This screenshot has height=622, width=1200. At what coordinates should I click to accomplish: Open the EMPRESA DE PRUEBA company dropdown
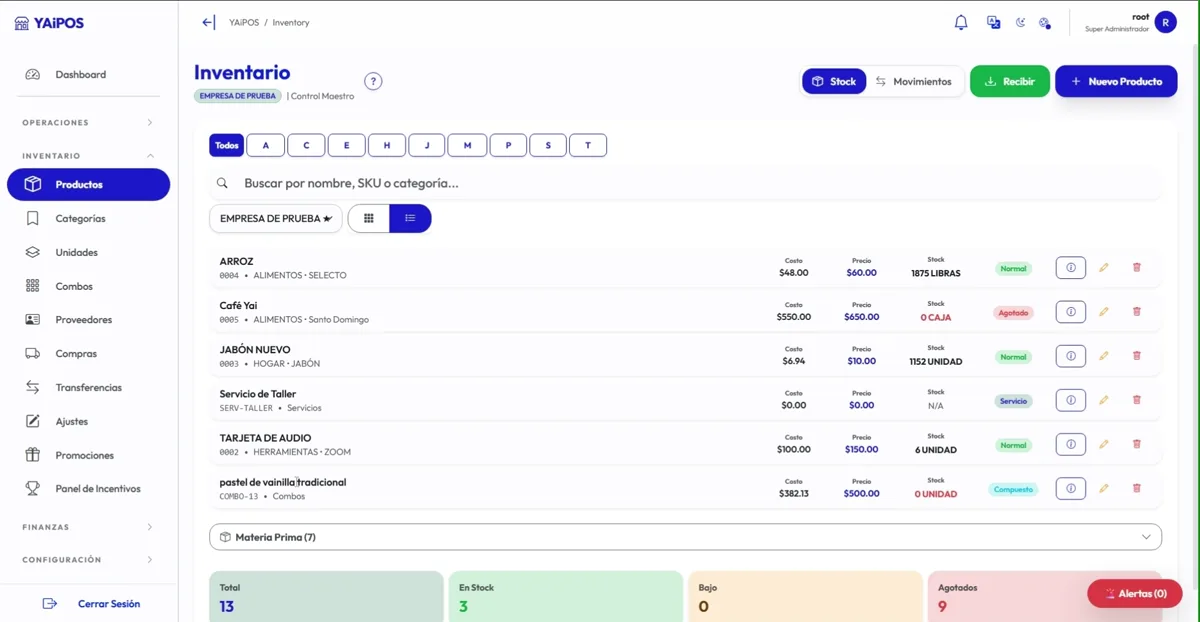pos(276,218)
